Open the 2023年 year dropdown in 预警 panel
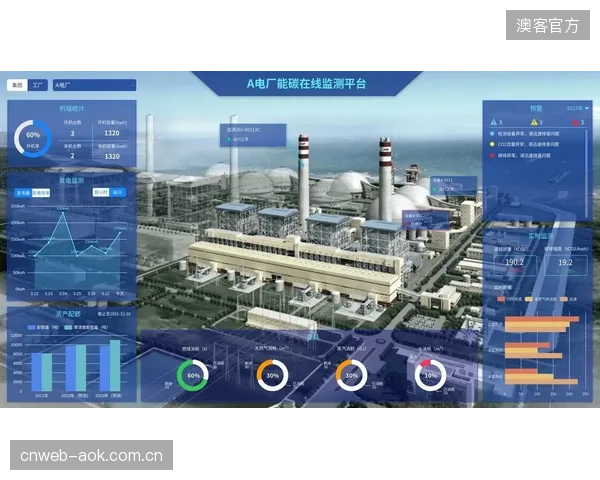600x480 pixels. (x=577, y=109)
